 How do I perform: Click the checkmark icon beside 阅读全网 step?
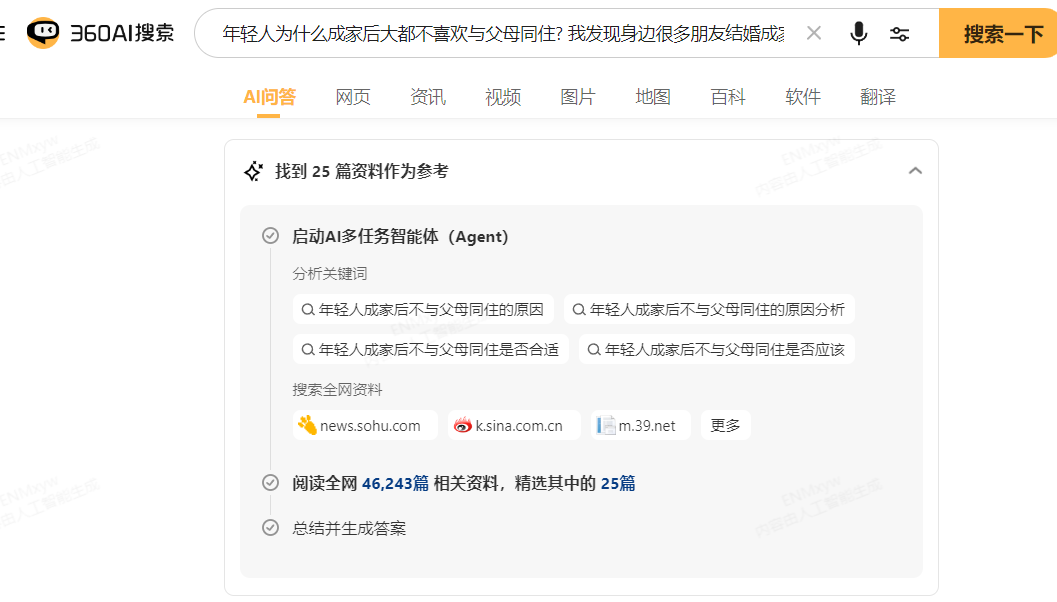pyautogui.click(x=270, y=482)
